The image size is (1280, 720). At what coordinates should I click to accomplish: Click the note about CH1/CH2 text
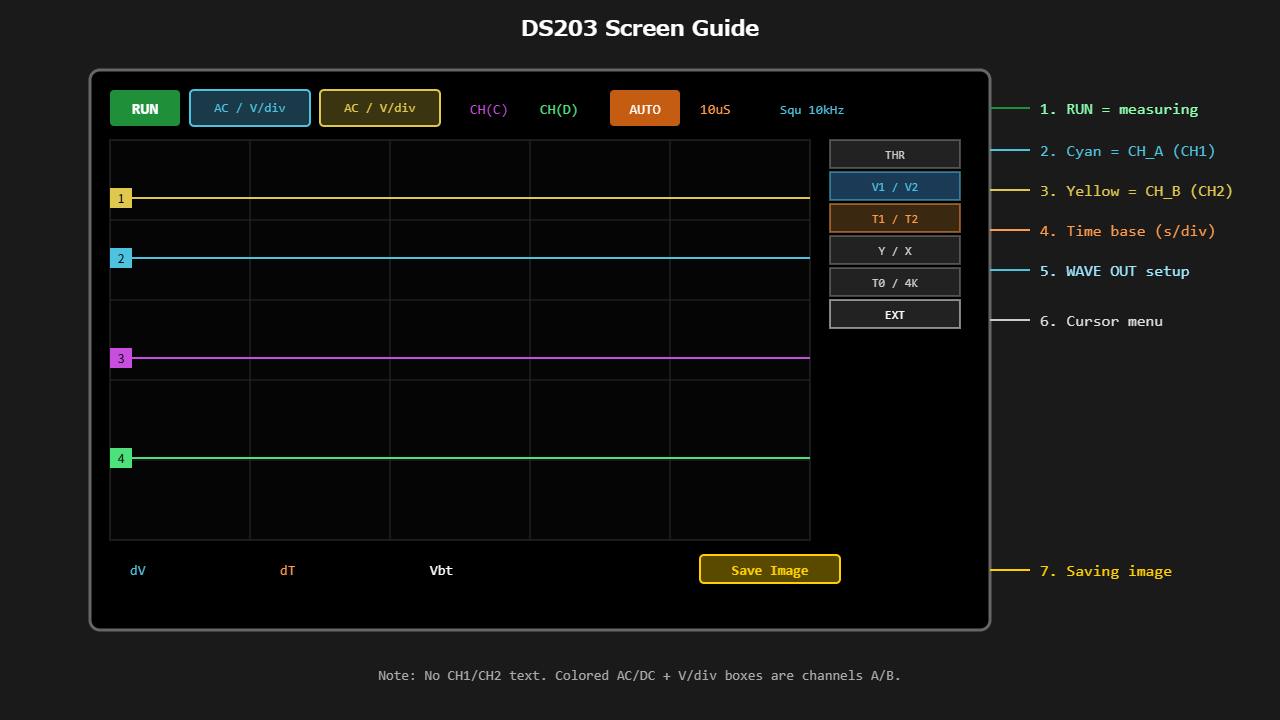click(640, 675)
